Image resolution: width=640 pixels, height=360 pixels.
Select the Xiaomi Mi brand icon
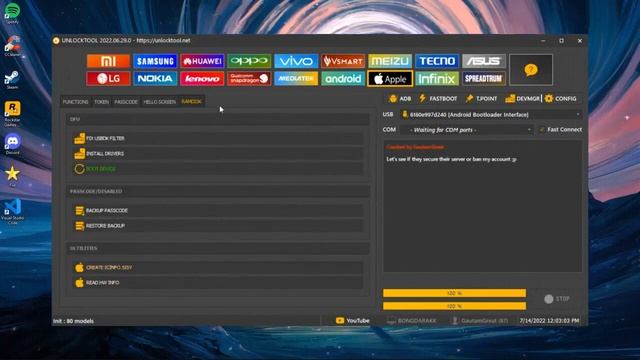coord(108,61)
